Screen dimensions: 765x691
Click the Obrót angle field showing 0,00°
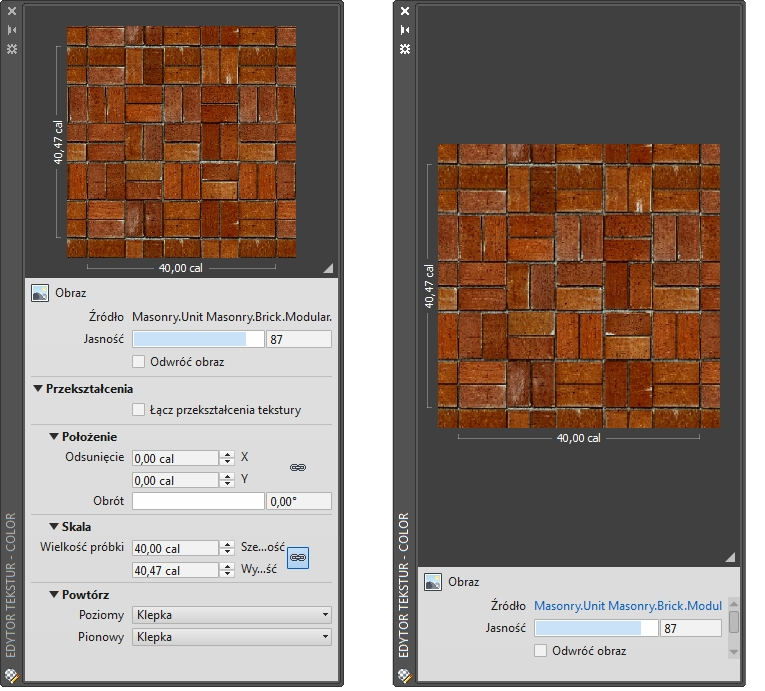tap(297, 502)
